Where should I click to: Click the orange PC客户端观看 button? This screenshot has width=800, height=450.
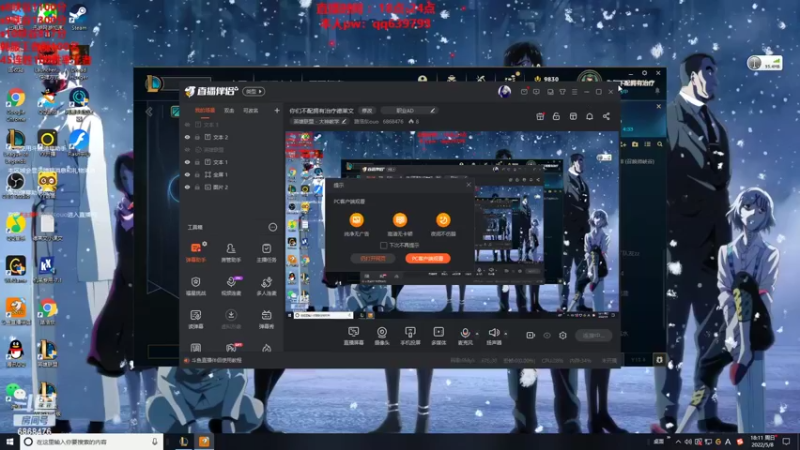click(428, 259)
